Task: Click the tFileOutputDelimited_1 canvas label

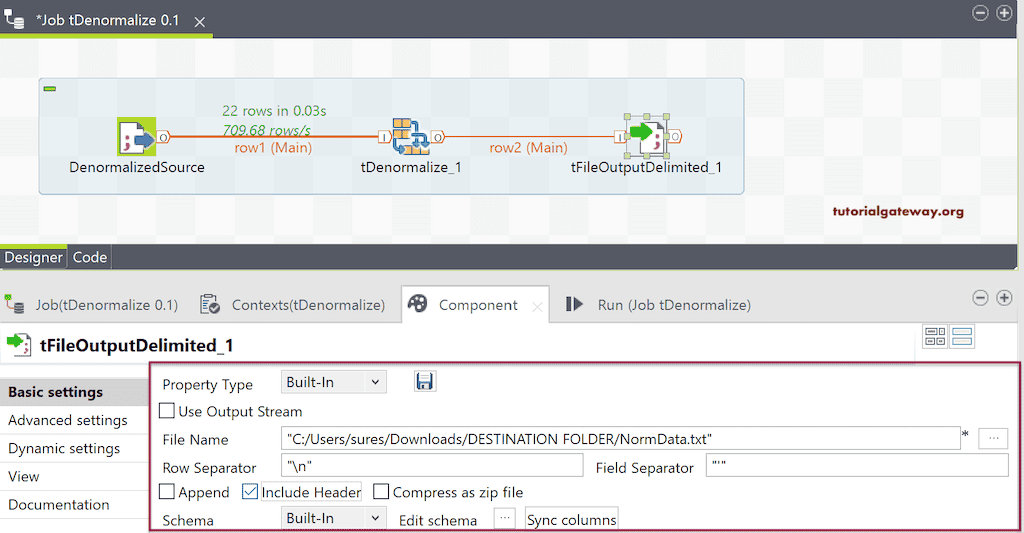Action: coord(647,167)
